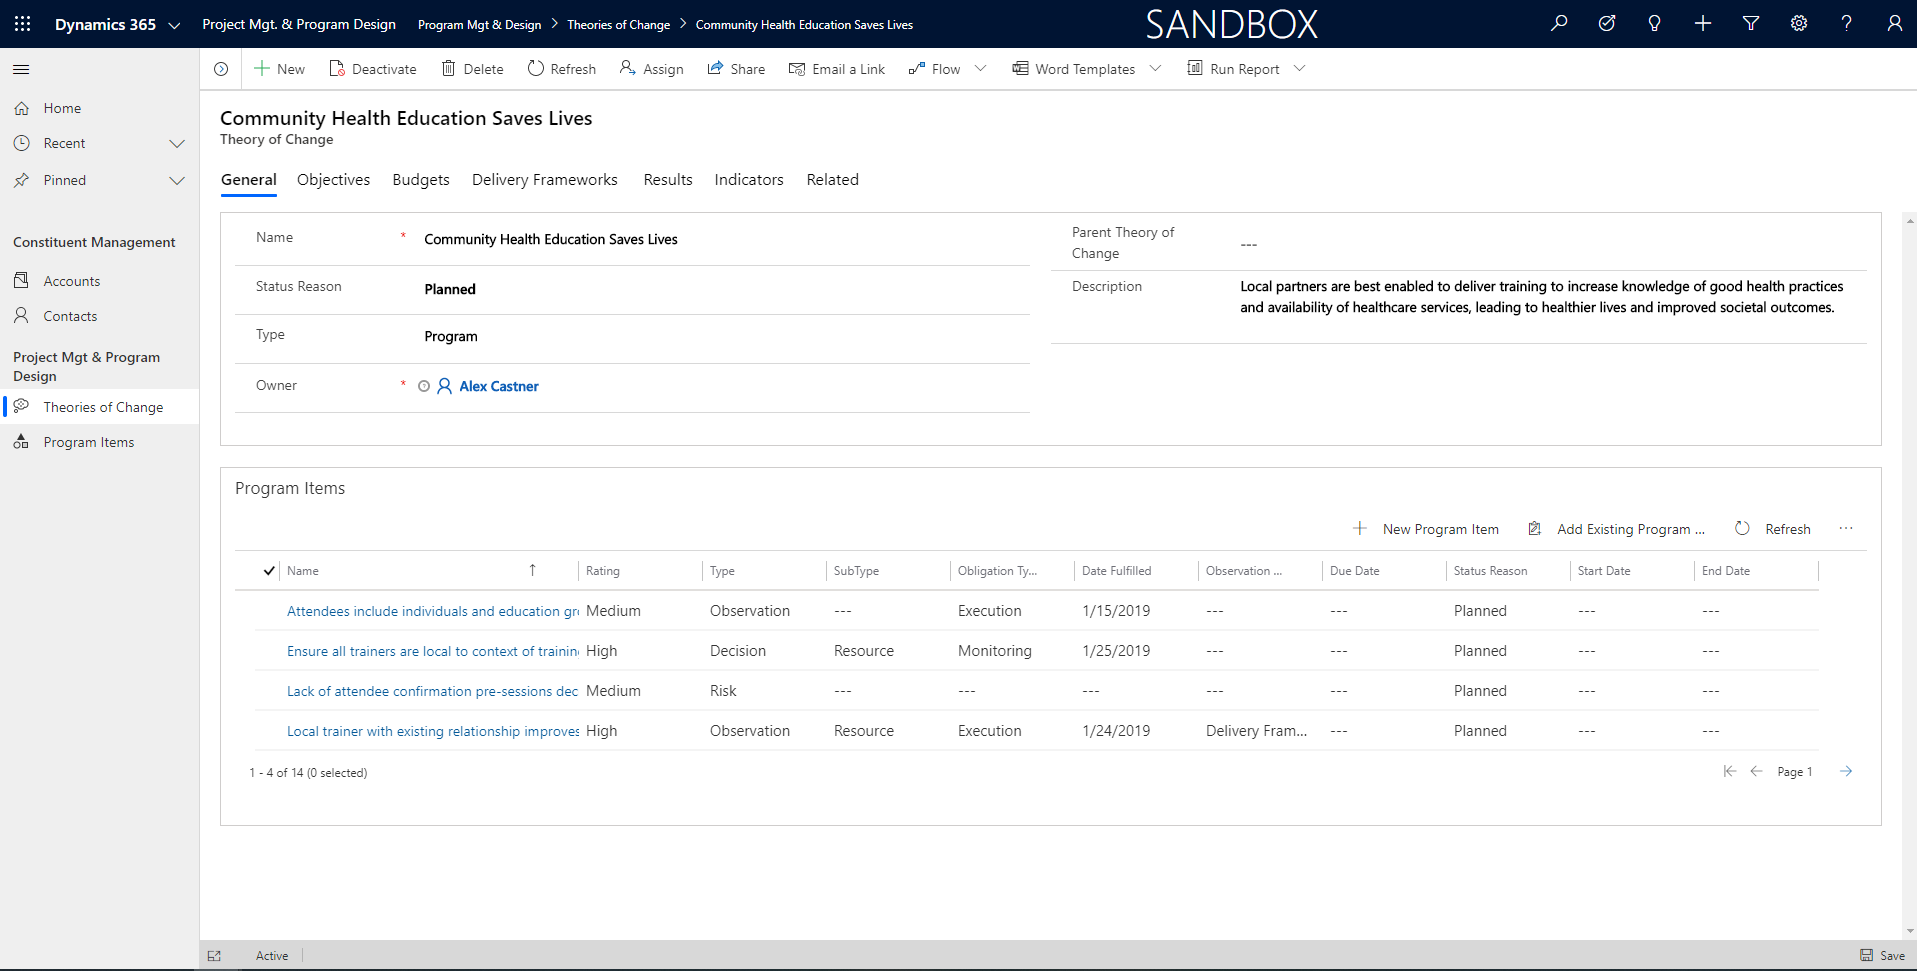Refresh the Program Items subgrid

click(1773, 529)
